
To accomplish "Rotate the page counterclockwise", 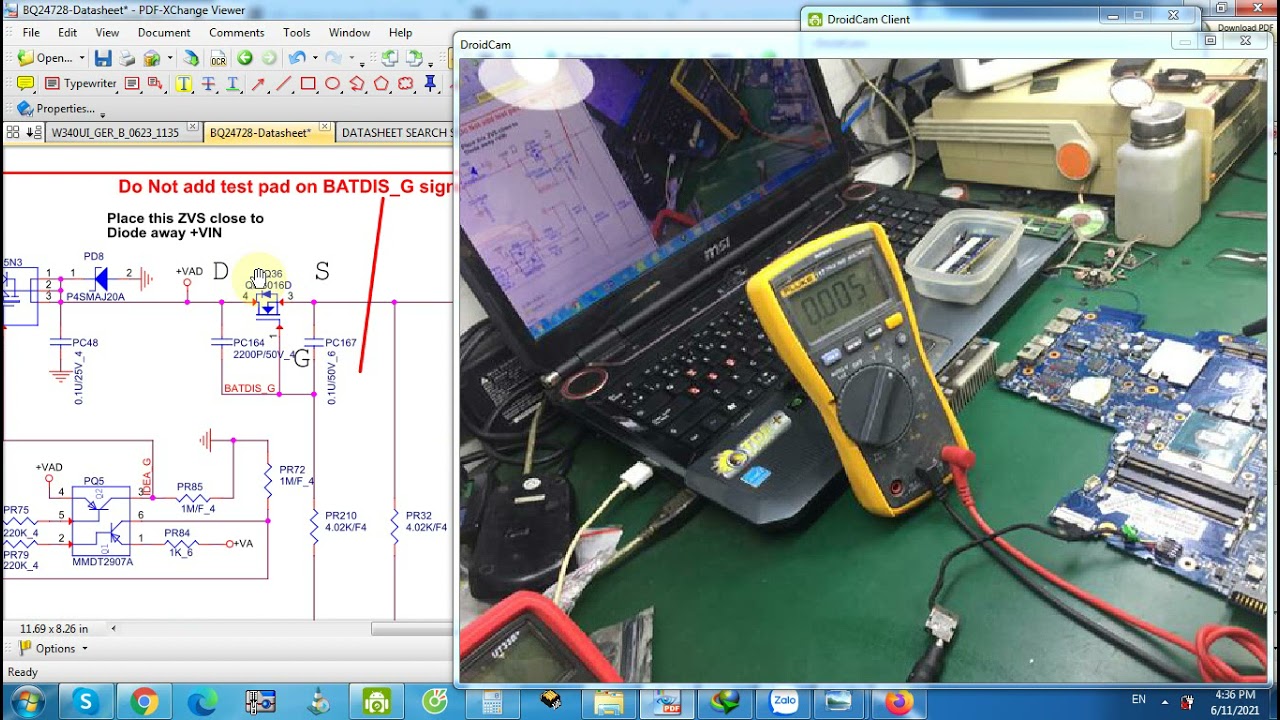I will 389,58.
